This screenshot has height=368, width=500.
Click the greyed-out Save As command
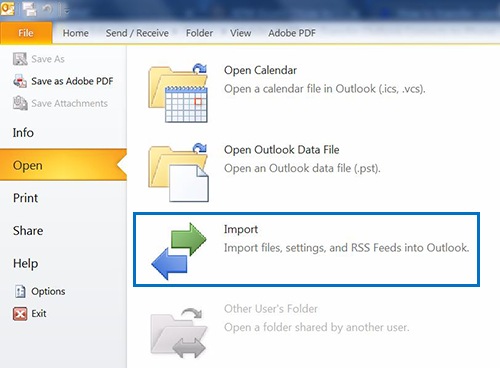(39, 59)
